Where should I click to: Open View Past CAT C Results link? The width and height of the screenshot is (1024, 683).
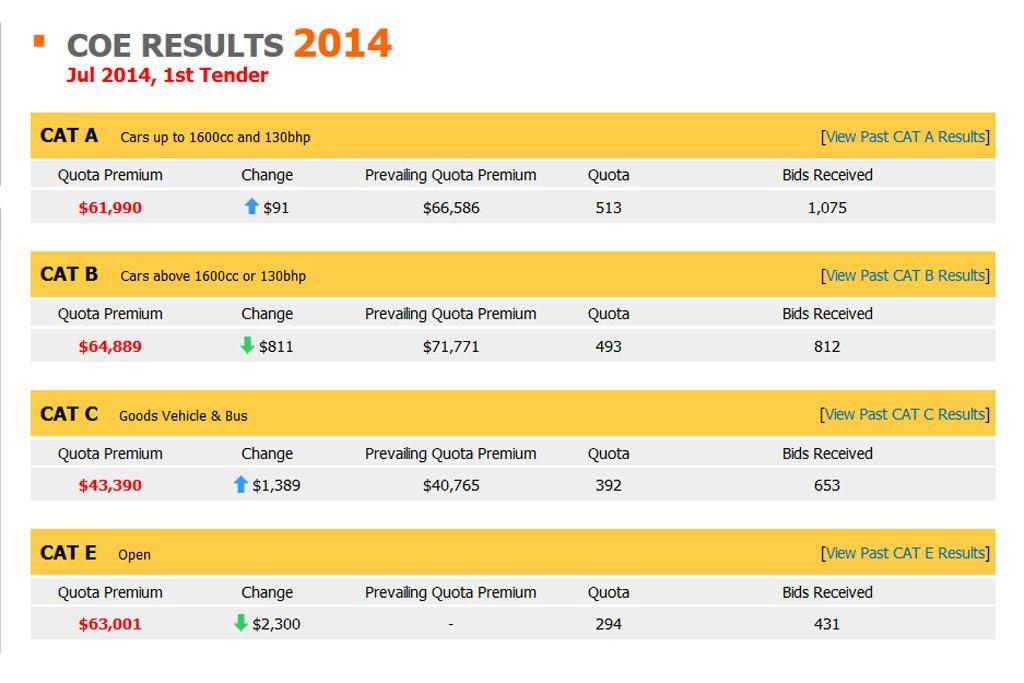pos(905,414)
